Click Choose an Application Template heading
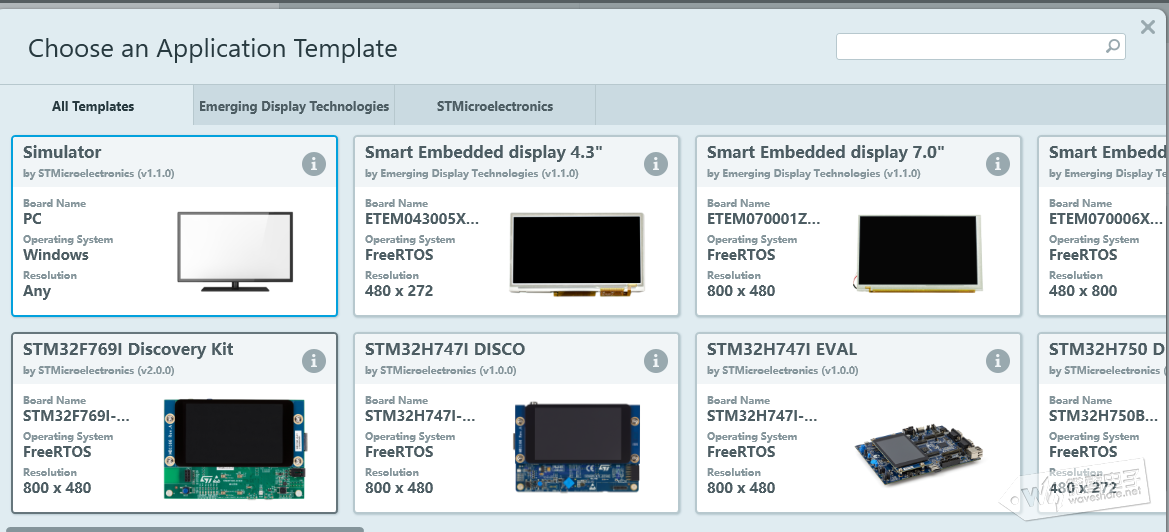The height and width of the screenshot is (532, 1169). tap(212, 49)
